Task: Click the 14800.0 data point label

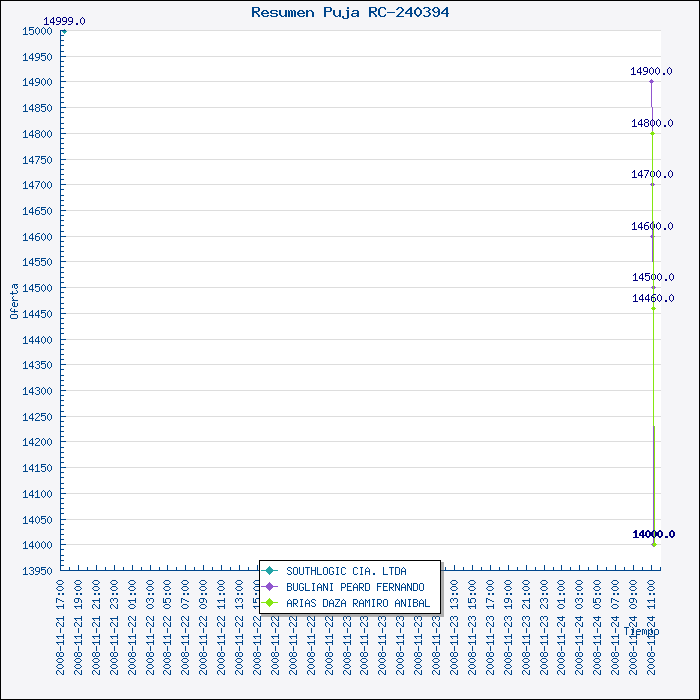Action: 651,123
